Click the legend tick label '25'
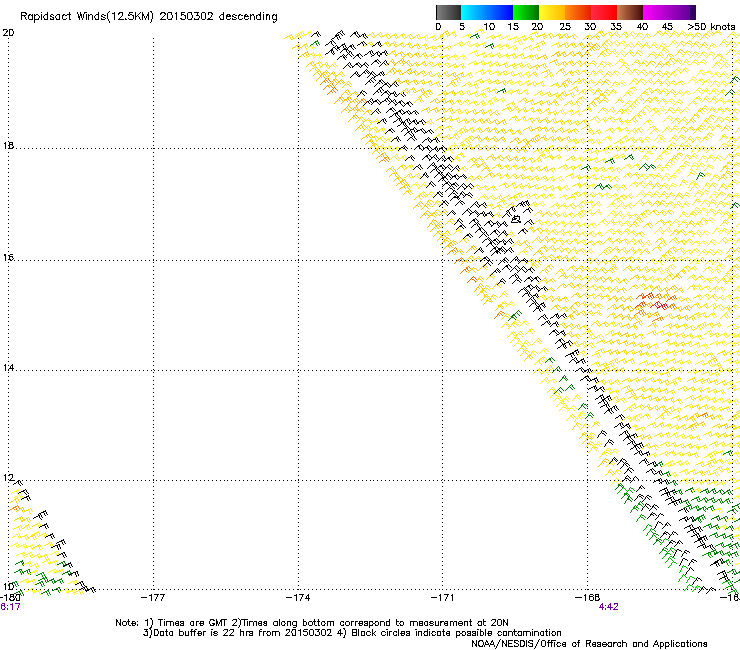The height and width of the screenshot is (650, 740). (565, 27)
